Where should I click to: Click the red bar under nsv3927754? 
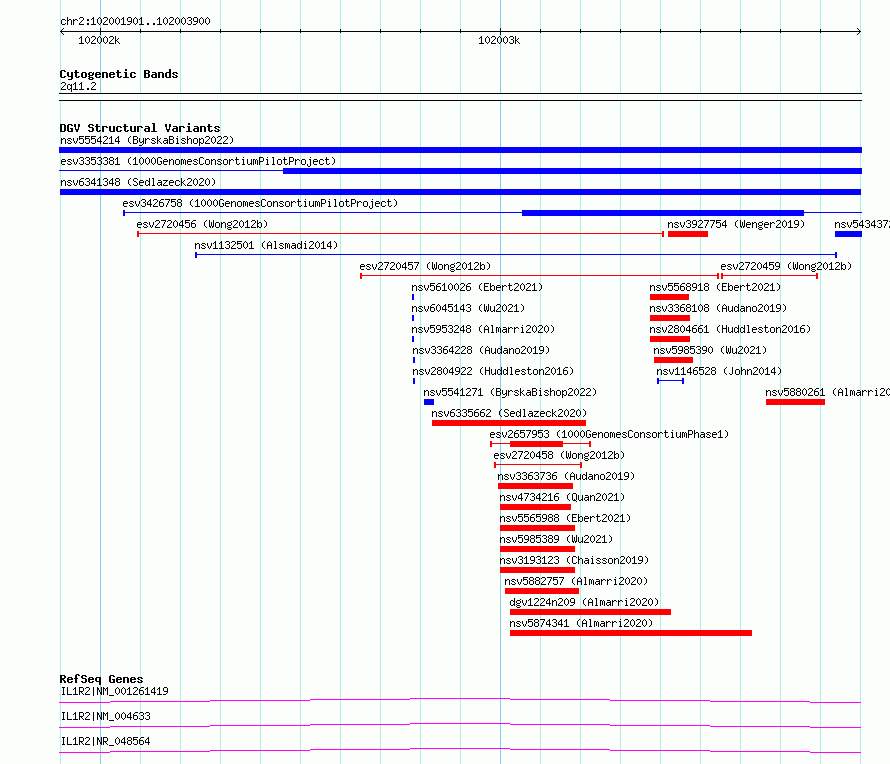click(688, 234)
